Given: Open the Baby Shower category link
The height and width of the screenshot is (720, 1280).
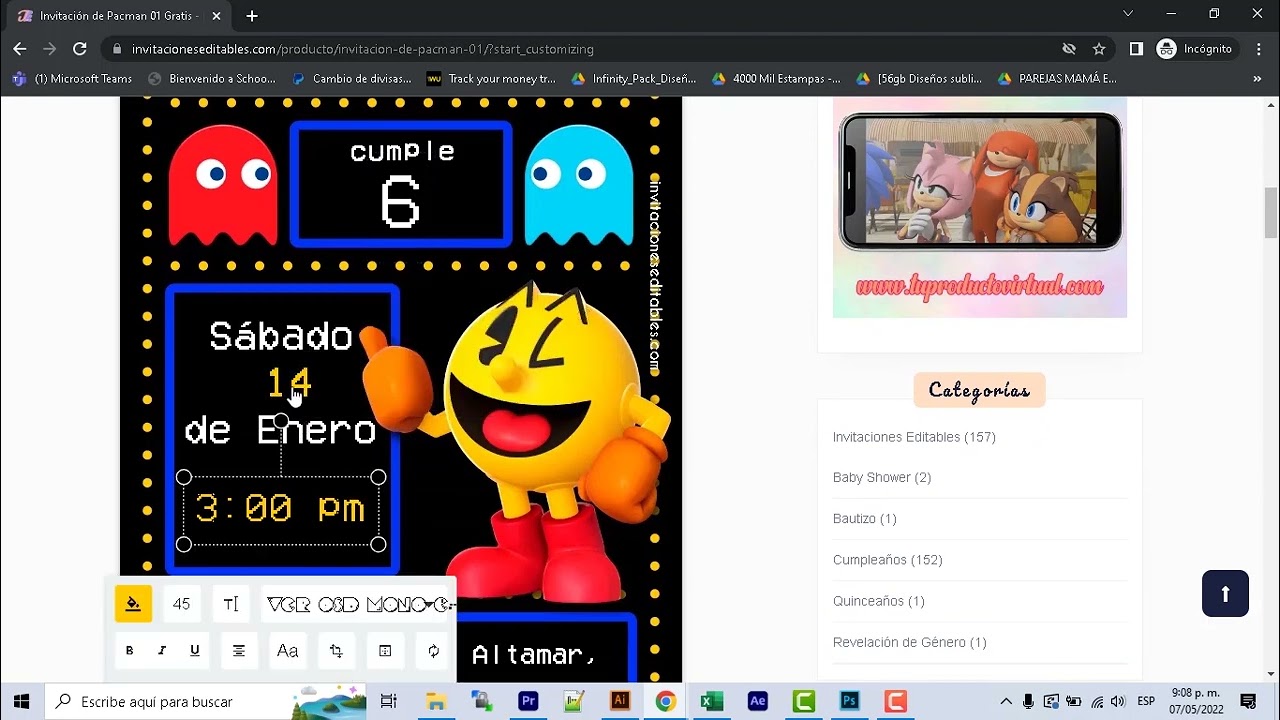Looking at the screenshot, I should pyautogui.click(x=881, y=477).
